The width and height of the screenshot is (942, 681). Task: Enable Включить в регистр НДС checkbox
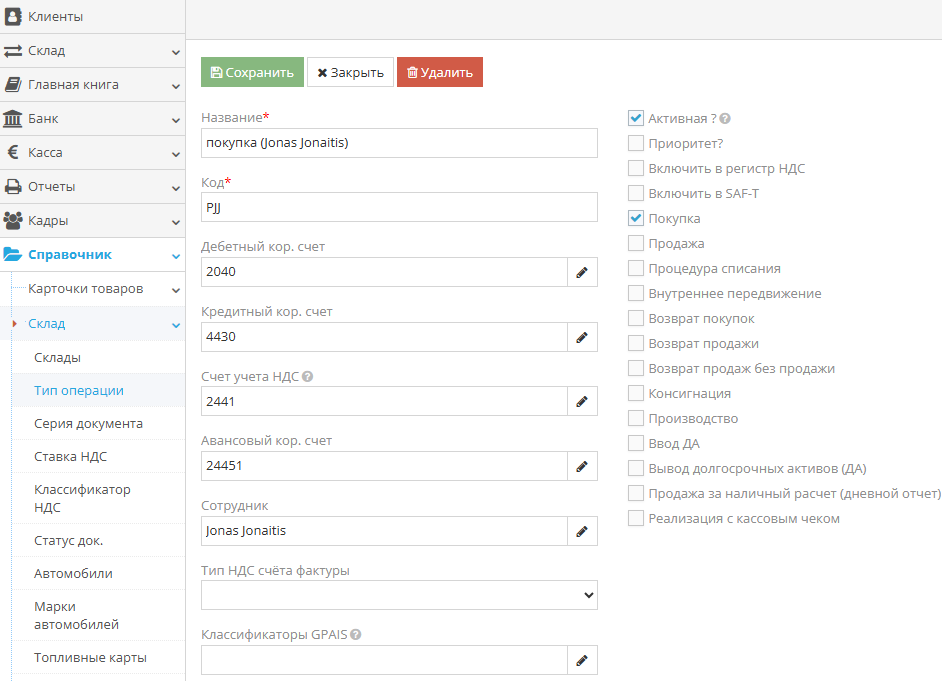(x=636, y=168)
